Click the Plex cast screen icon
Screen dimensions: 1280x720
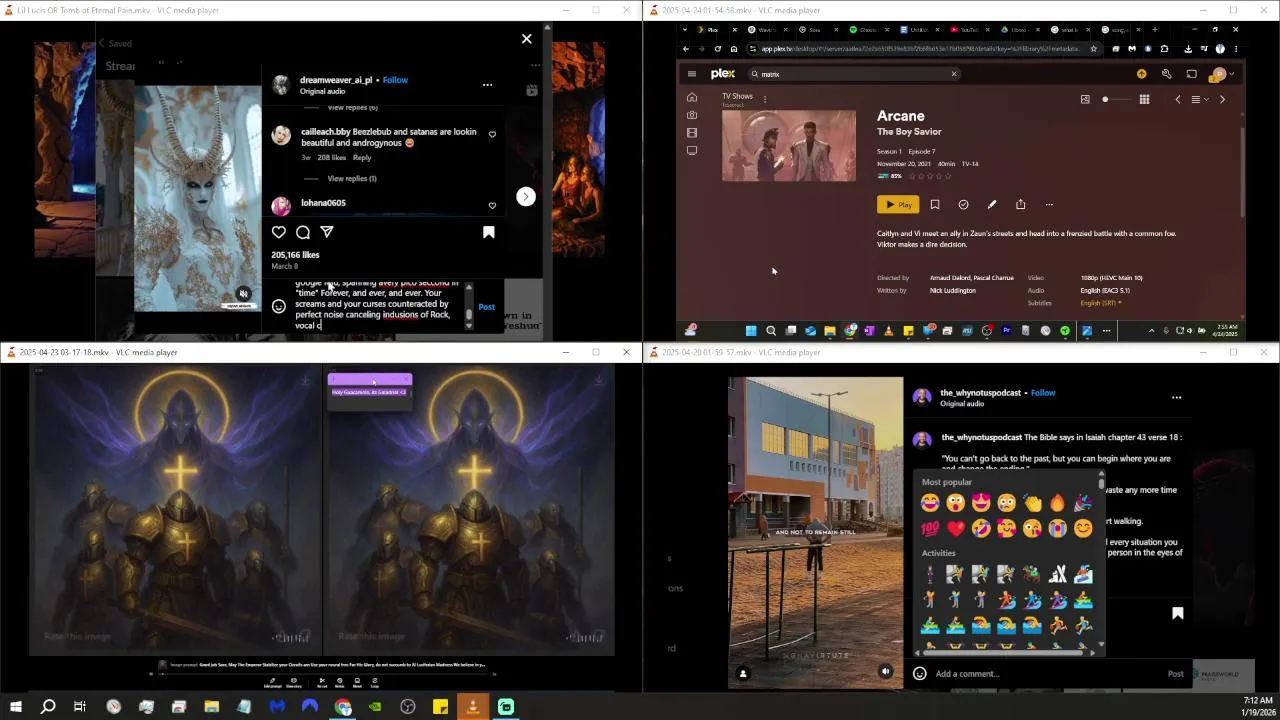coord(1191,74)
